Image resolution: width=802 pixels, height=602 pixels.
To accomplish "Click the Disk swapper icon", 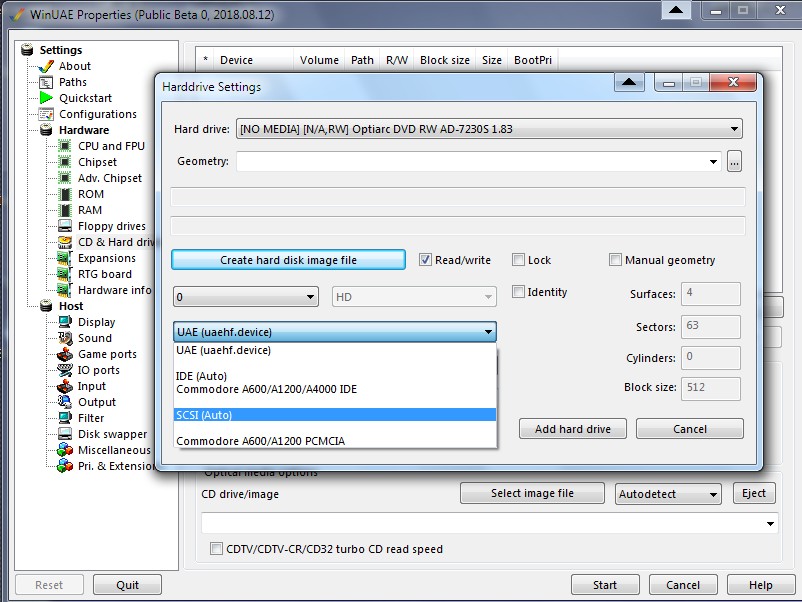I will [x=65, y=434].
